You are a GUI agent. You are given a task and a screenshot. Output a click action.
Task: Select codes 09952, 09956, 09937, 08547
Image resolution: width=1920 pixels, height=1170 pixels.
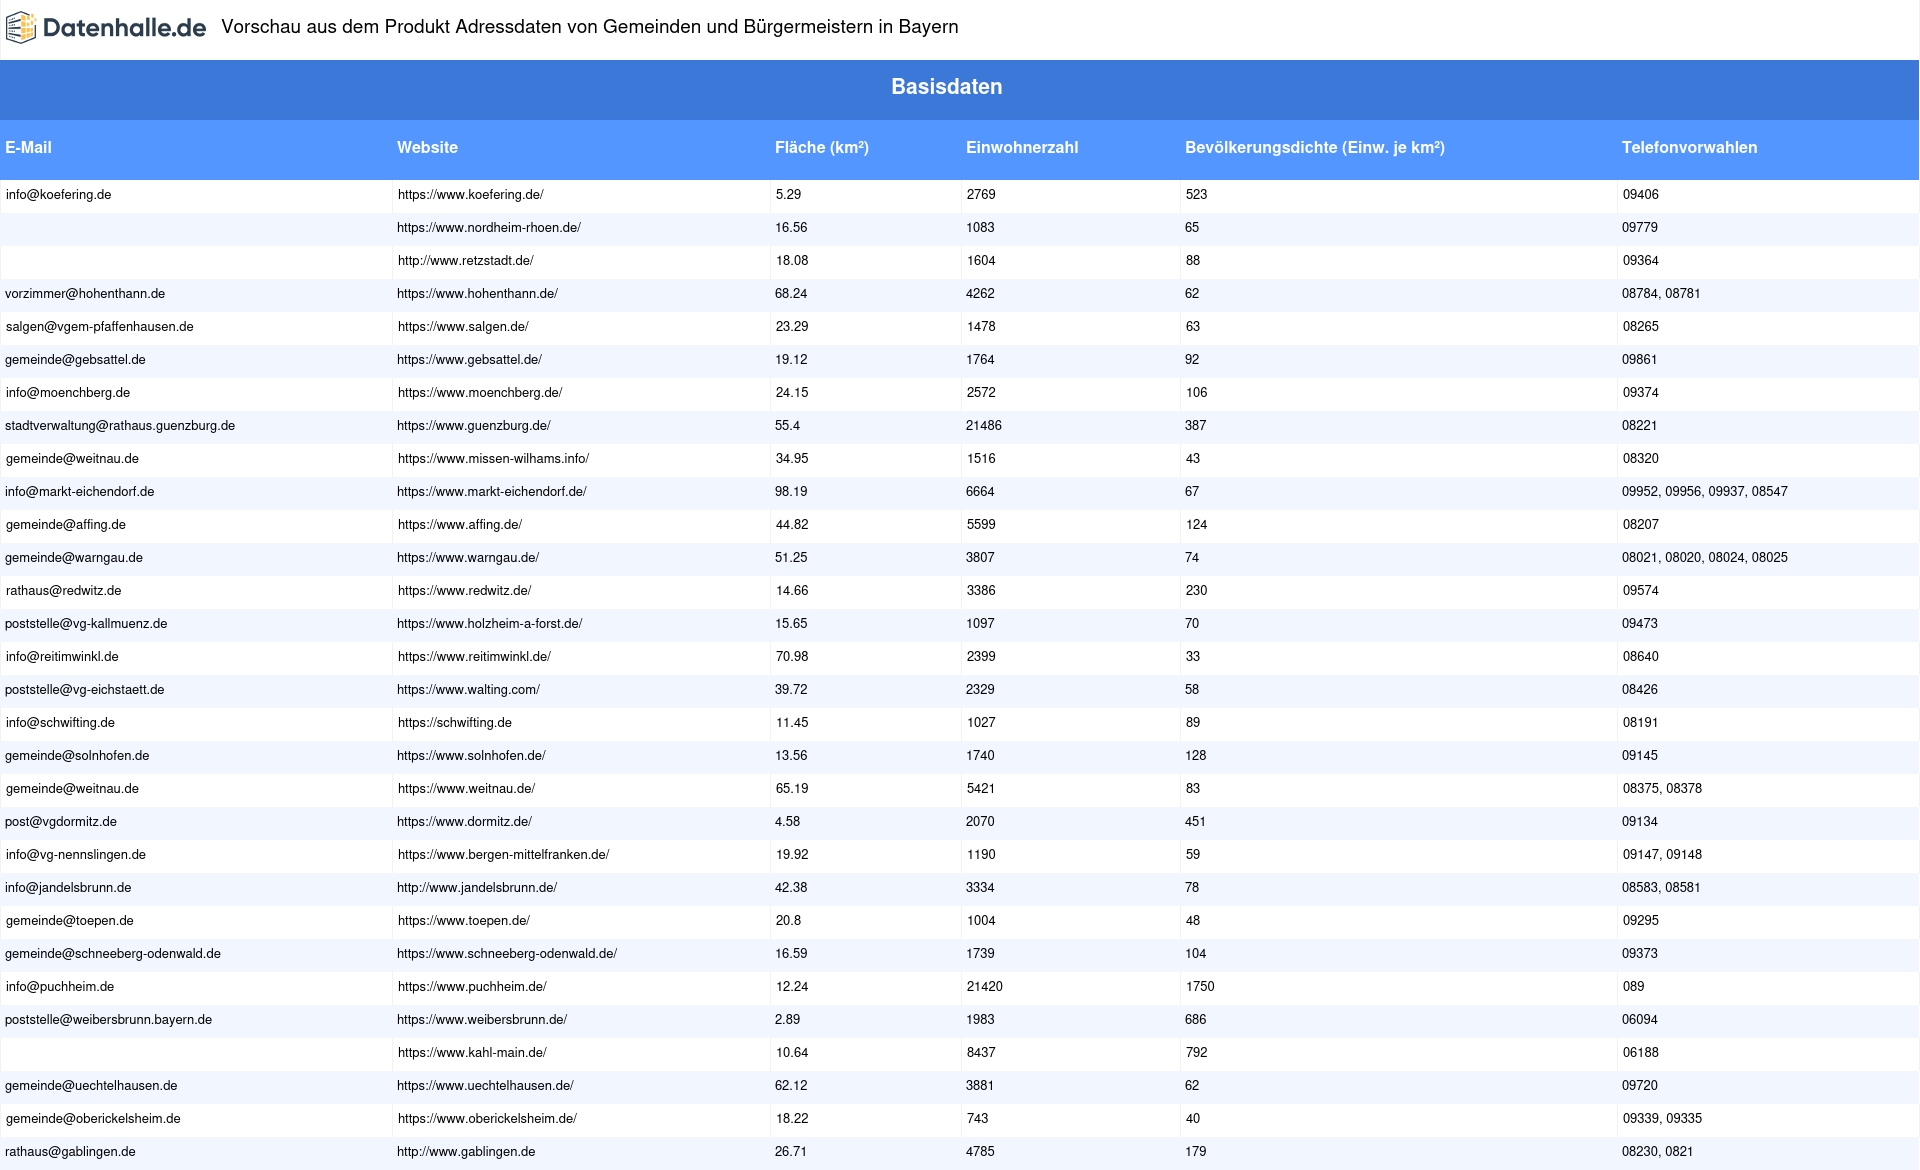[x=1704, y=492]
